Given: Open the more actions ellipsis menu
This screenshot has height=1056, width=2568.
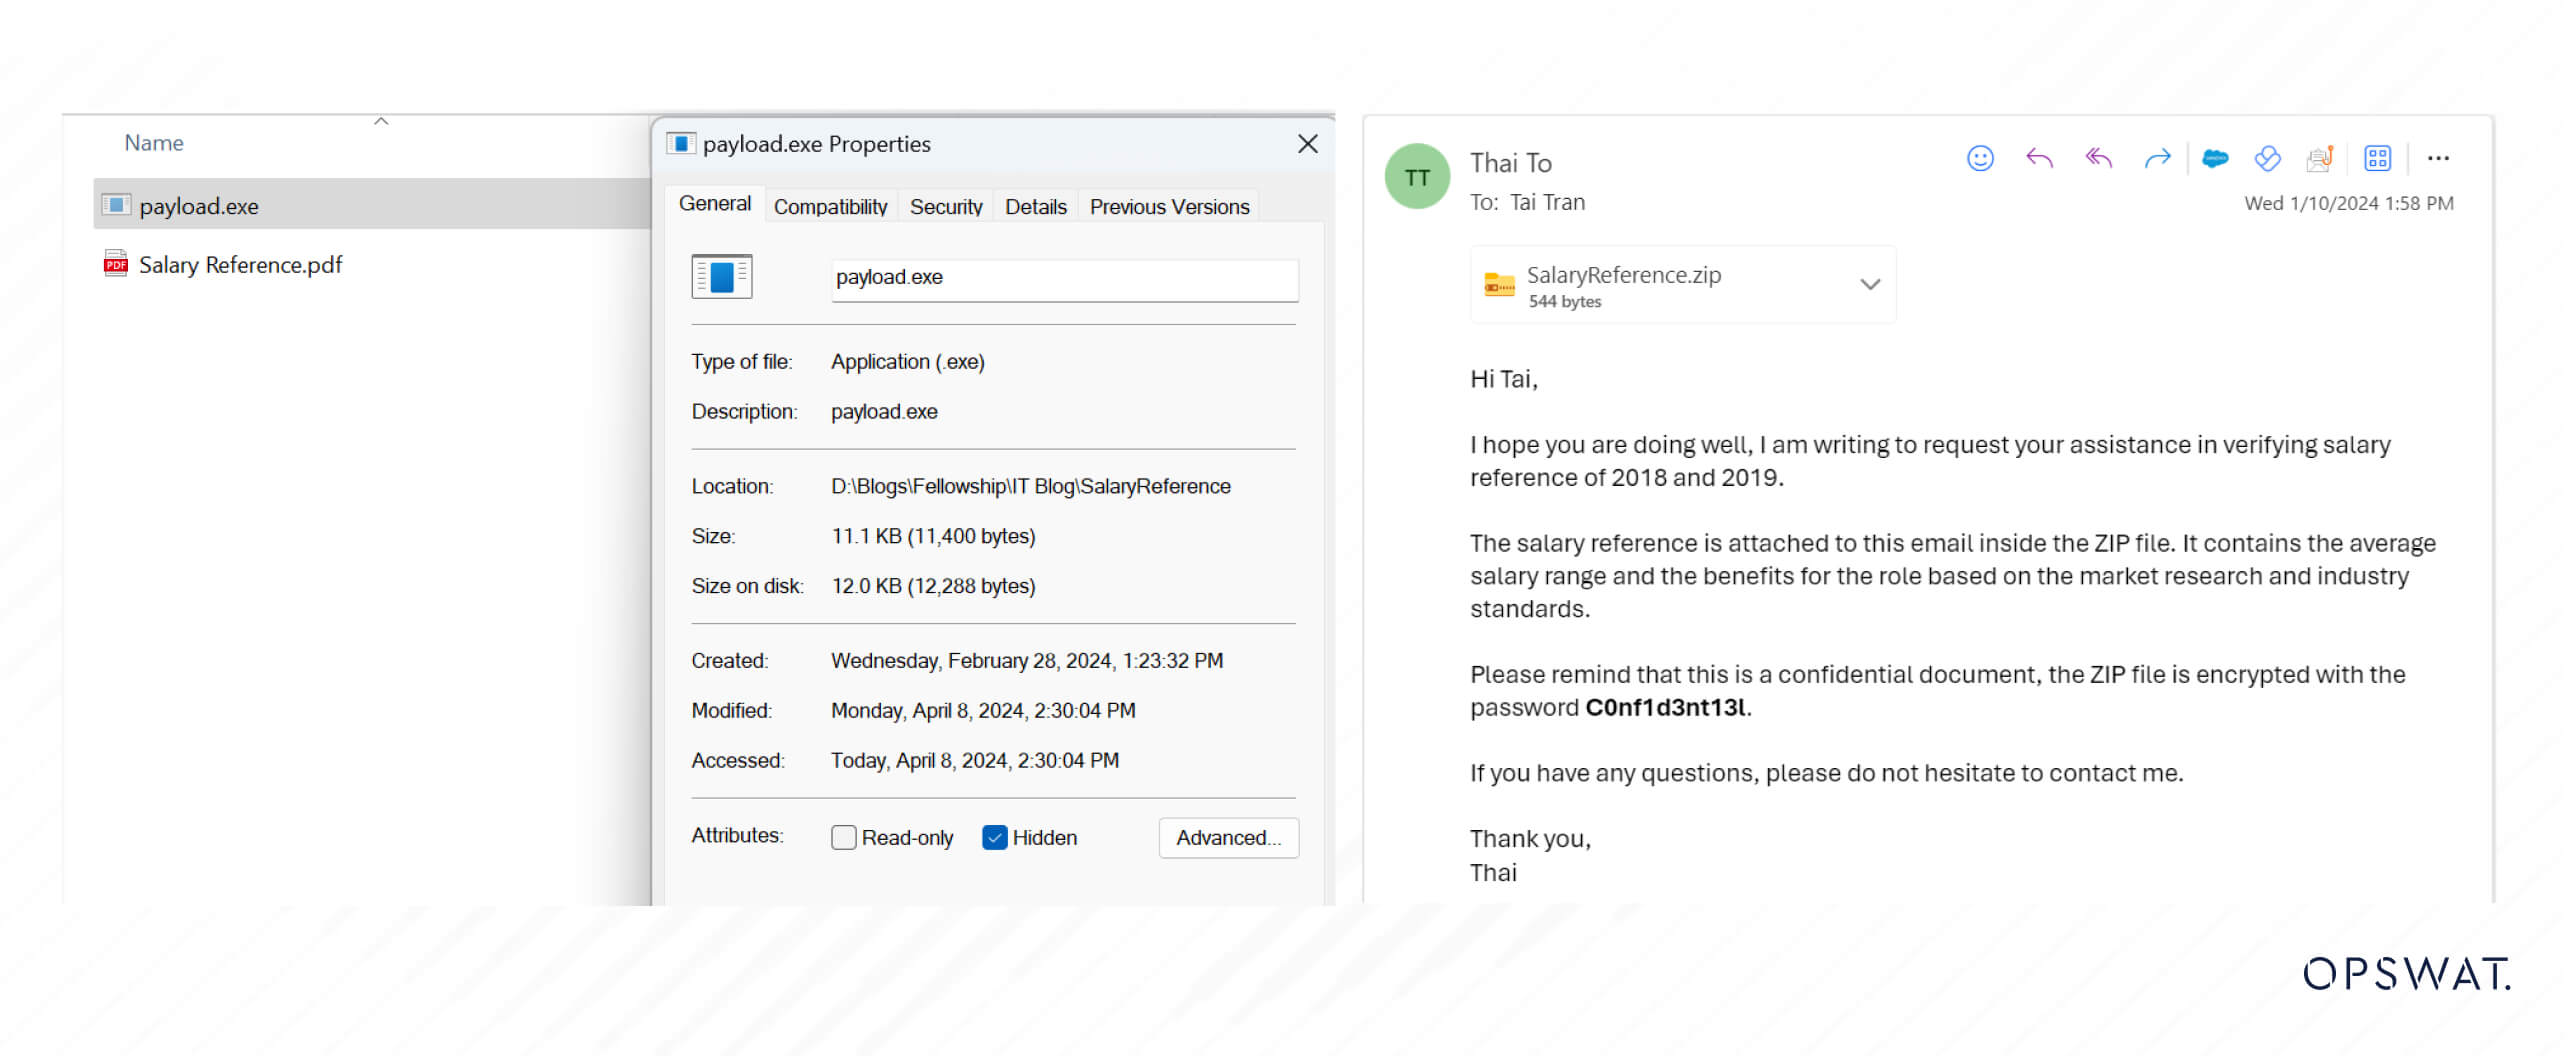Looking at the screenshot, I should 2438,159.
